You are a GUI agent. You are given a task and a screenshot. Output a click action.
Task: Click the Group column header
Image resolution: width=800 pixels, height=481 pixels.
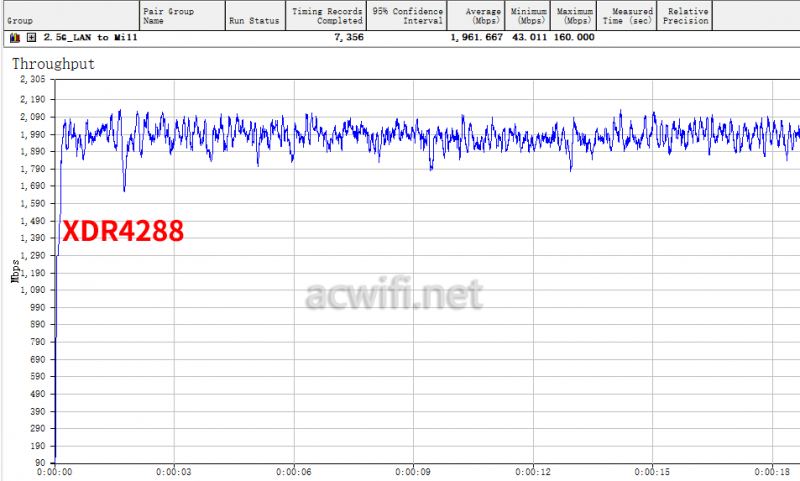(x=71, y=15)
